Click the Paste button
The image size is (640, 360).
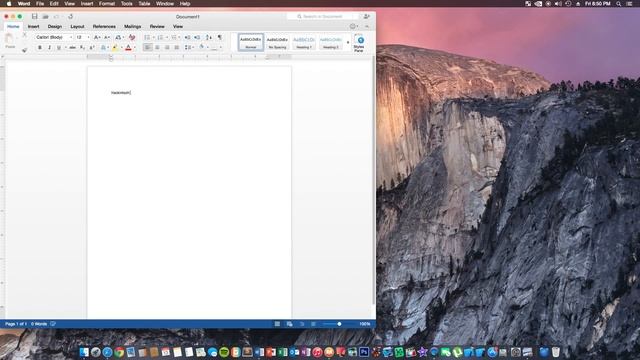tap(10, 41)
